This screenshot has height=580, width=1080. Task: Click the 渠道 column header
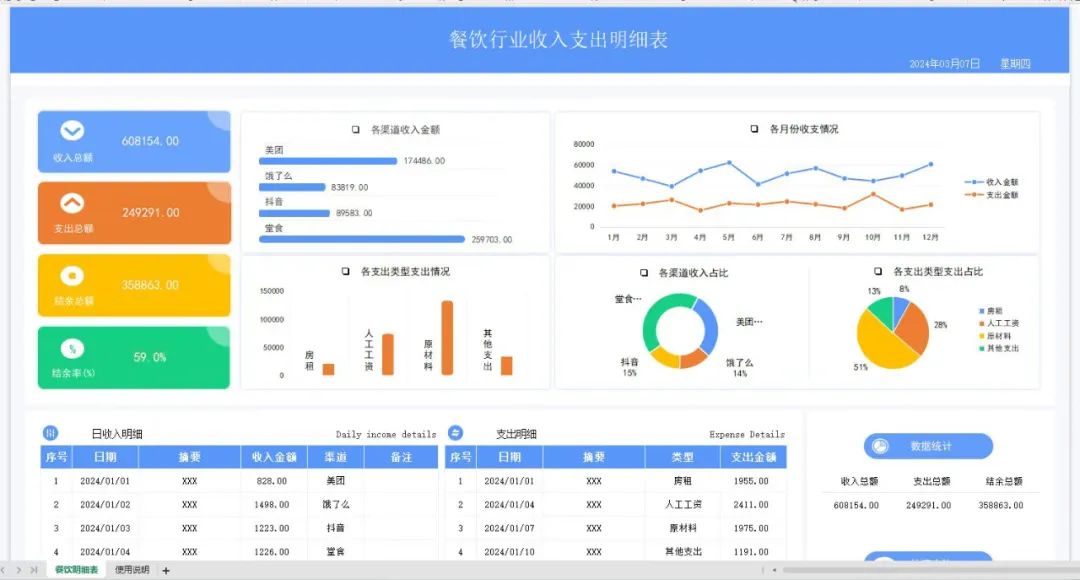click(335, 457)
